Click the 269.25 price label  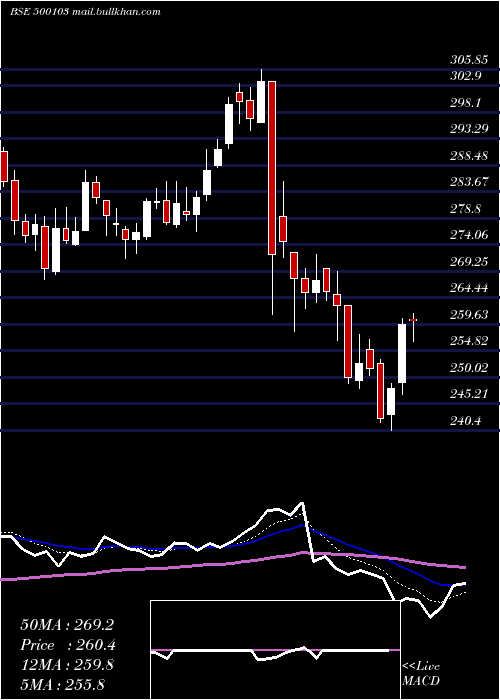469,262
